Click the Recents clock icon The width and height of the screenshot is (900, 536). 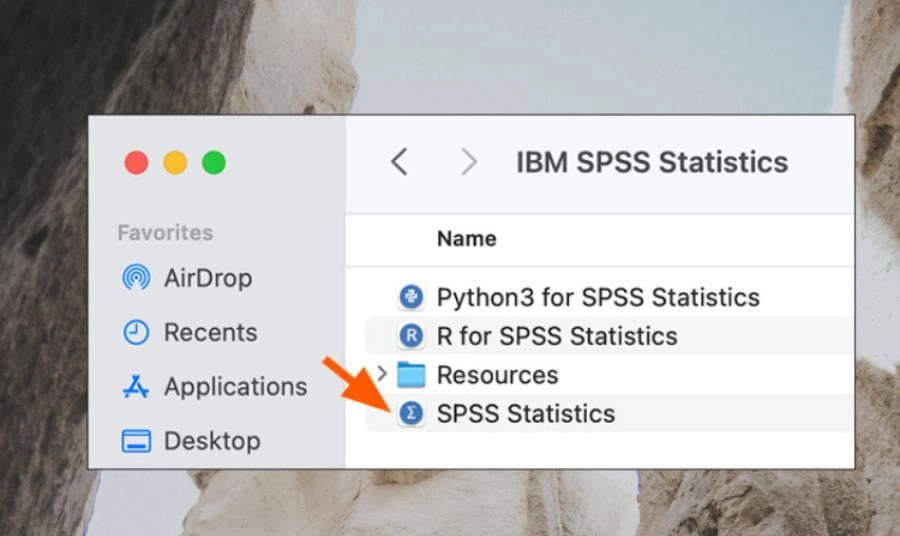pos(136,332)
